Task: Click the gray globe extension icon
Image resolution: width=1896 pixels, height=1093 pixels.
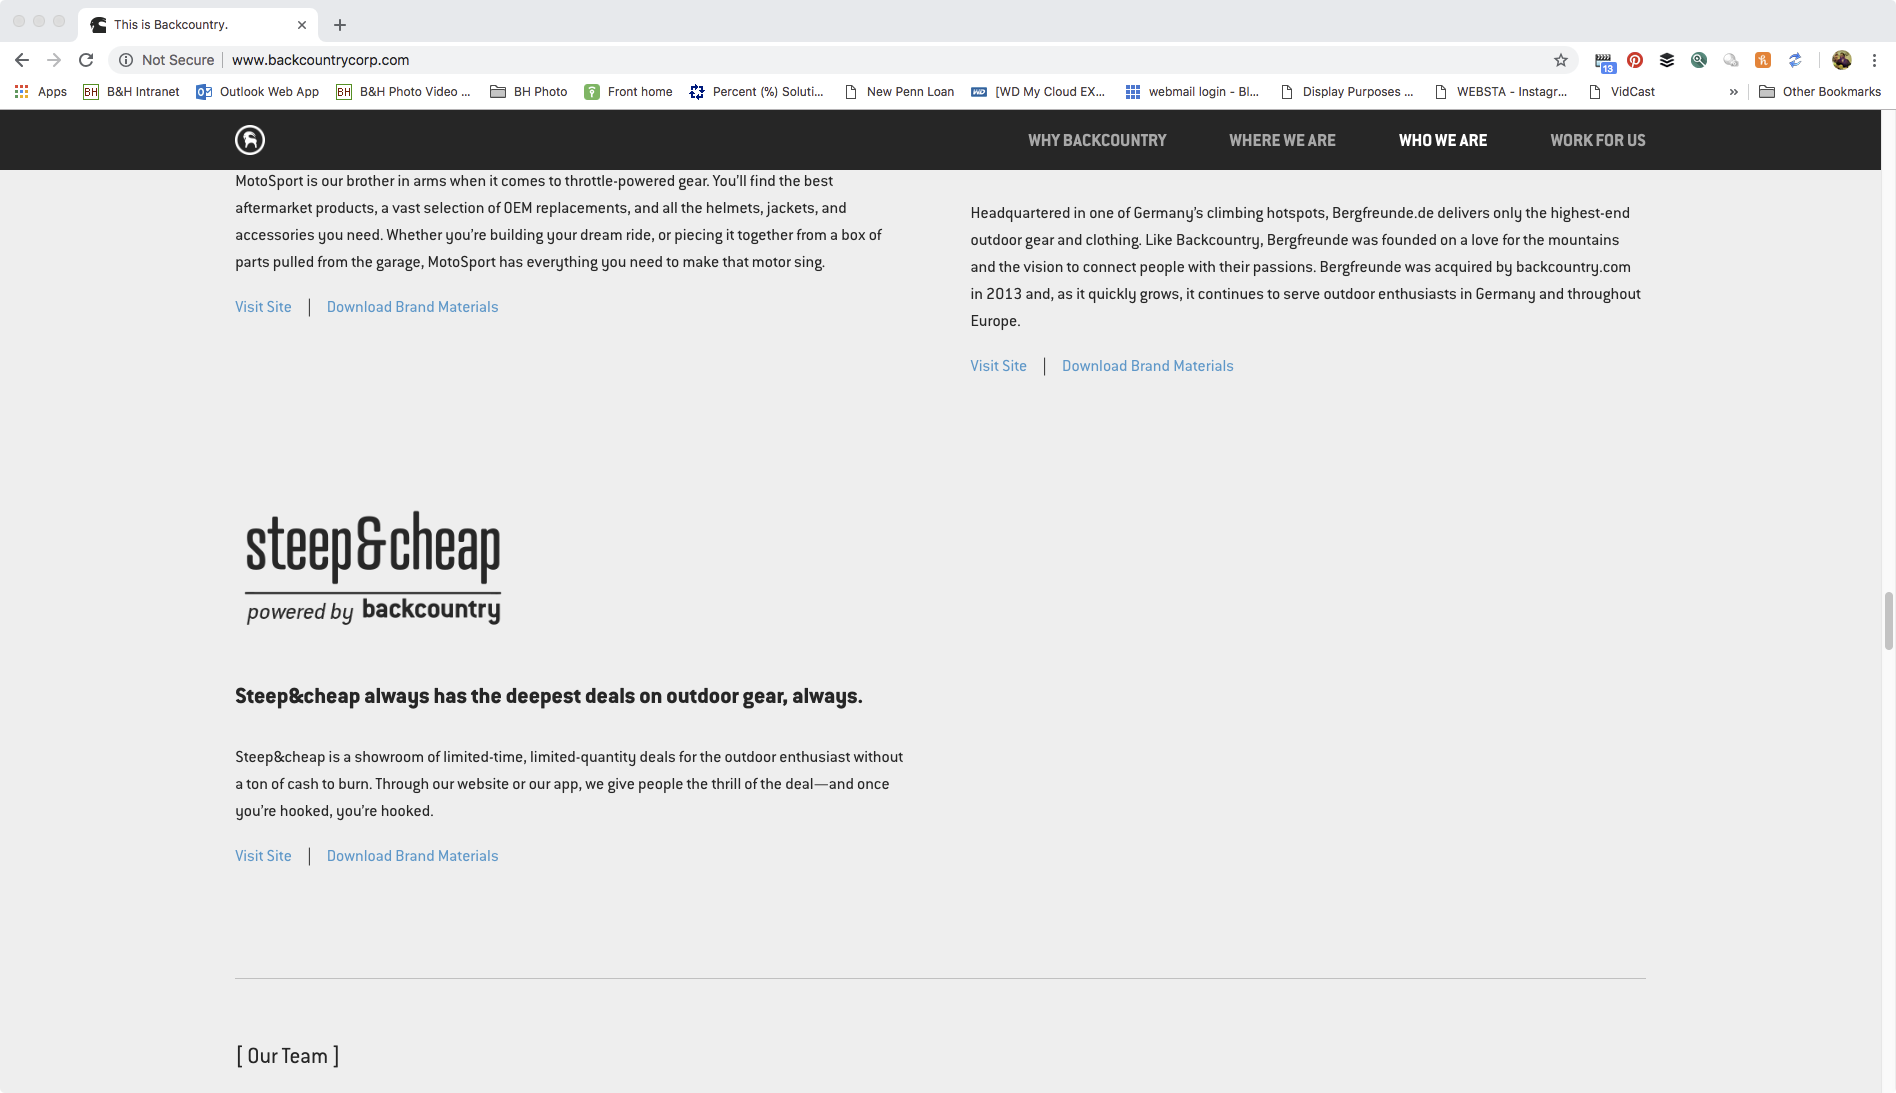Action: (1731, 60)
